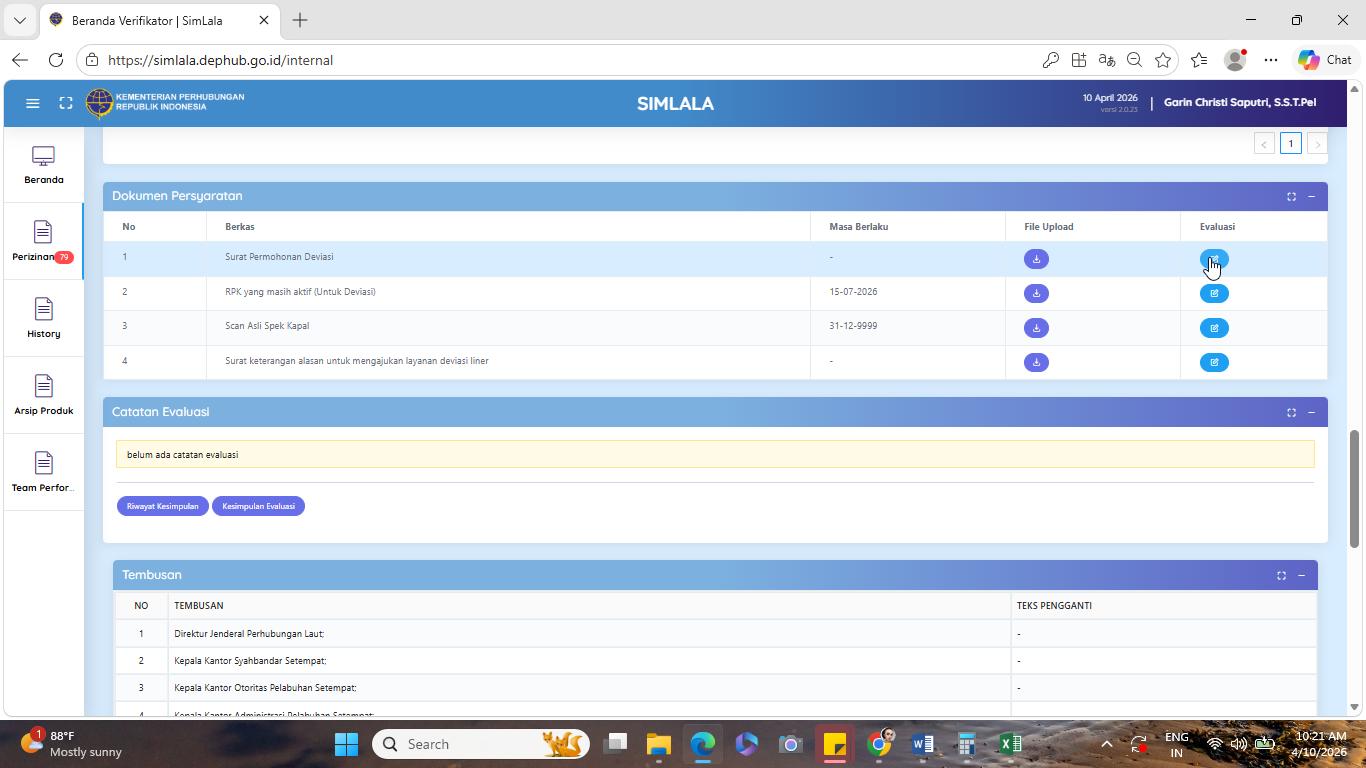
Task: Click the translate page icon
Action: (1106, 60)
